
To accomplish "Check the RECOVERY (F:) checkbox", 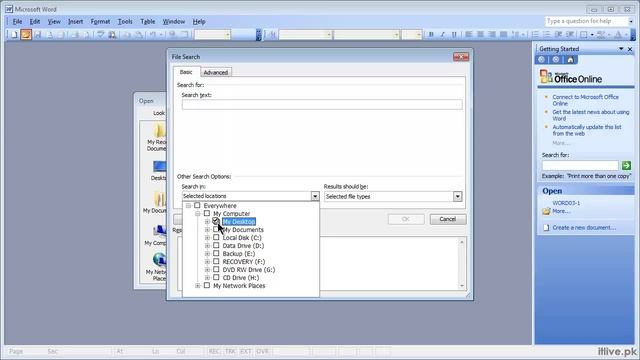I will point(216,261).
